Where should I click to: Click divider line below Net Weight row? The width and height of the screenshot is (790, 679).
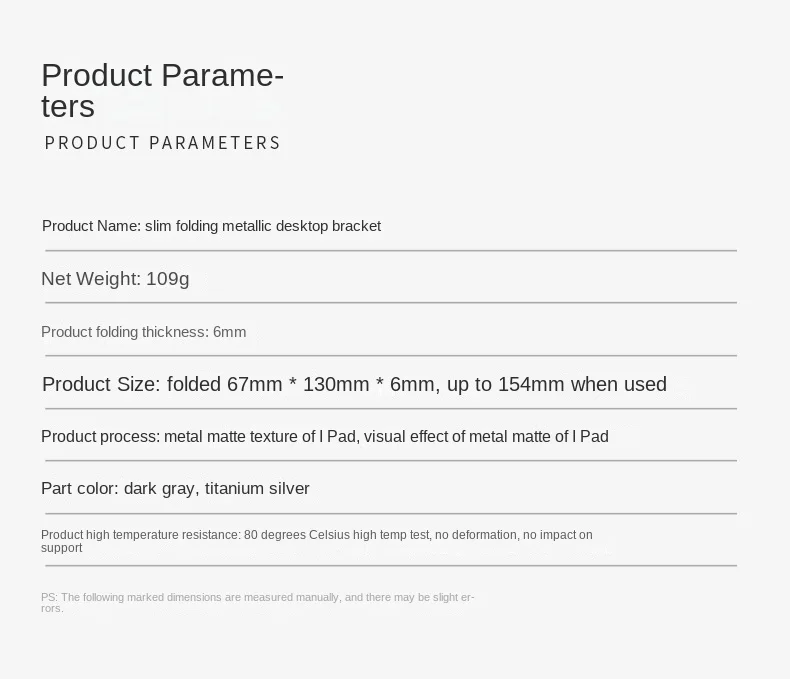click(390, 302)
